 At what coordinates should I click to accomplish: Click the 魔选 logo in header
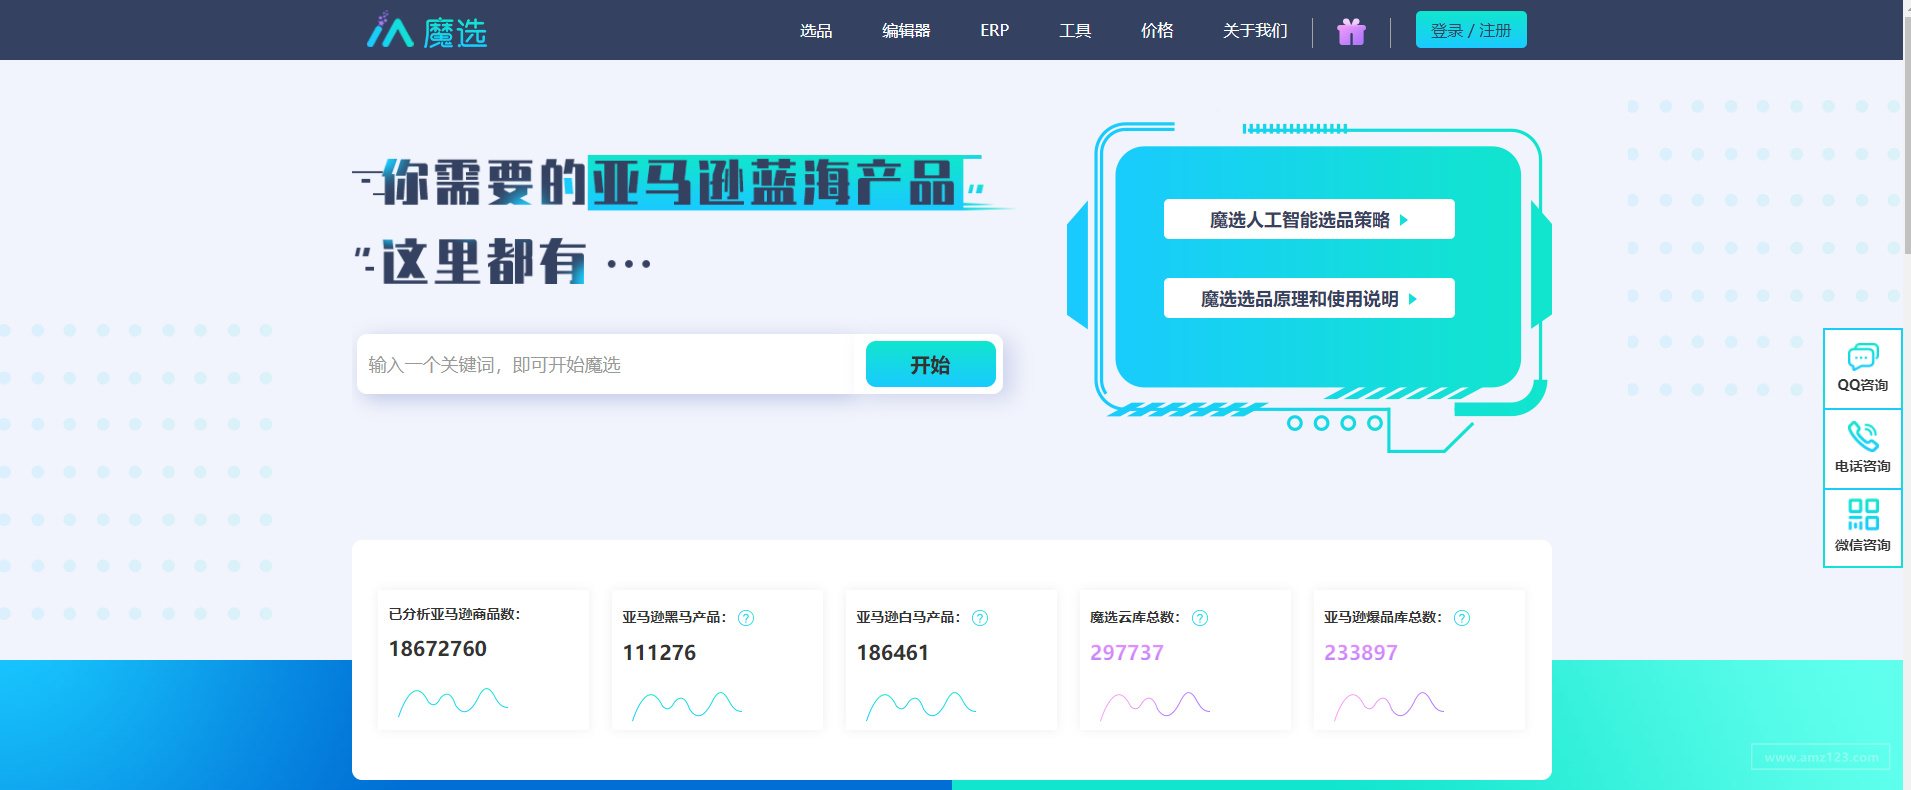tap(427, 31)
